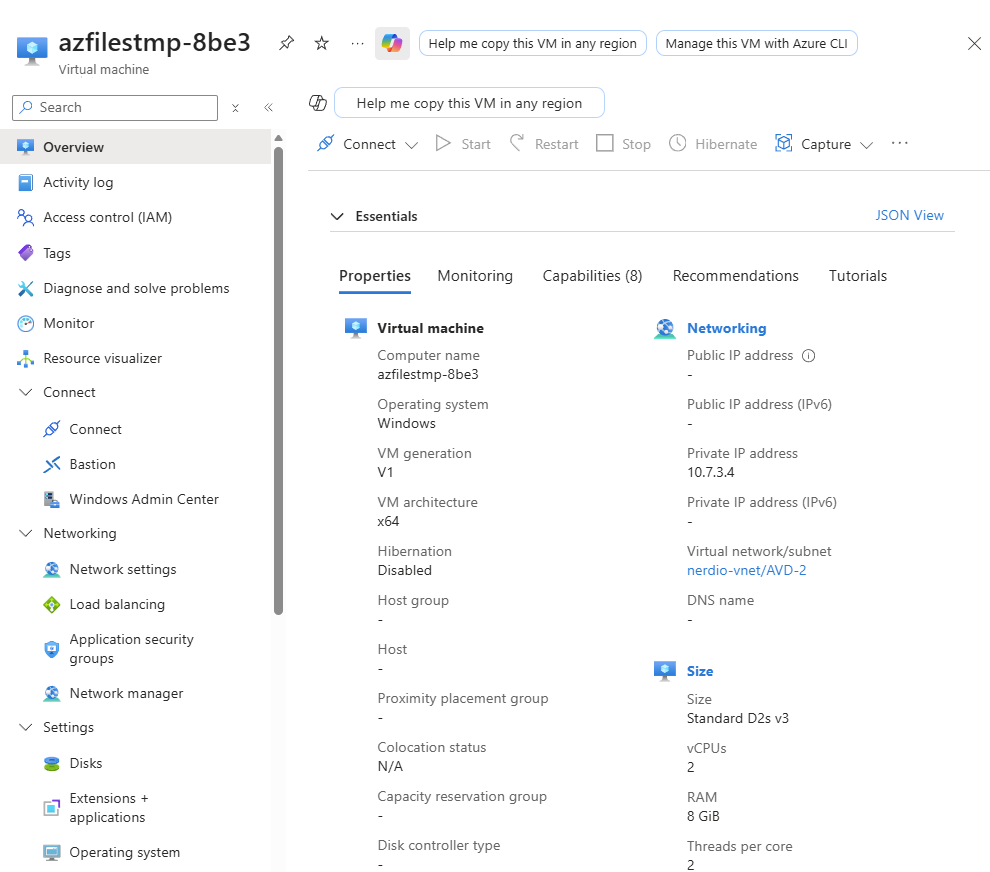The width and height of the screenshot is (990, 872).
Task: Collapse the Essentials section
Action: pos(337,217)
